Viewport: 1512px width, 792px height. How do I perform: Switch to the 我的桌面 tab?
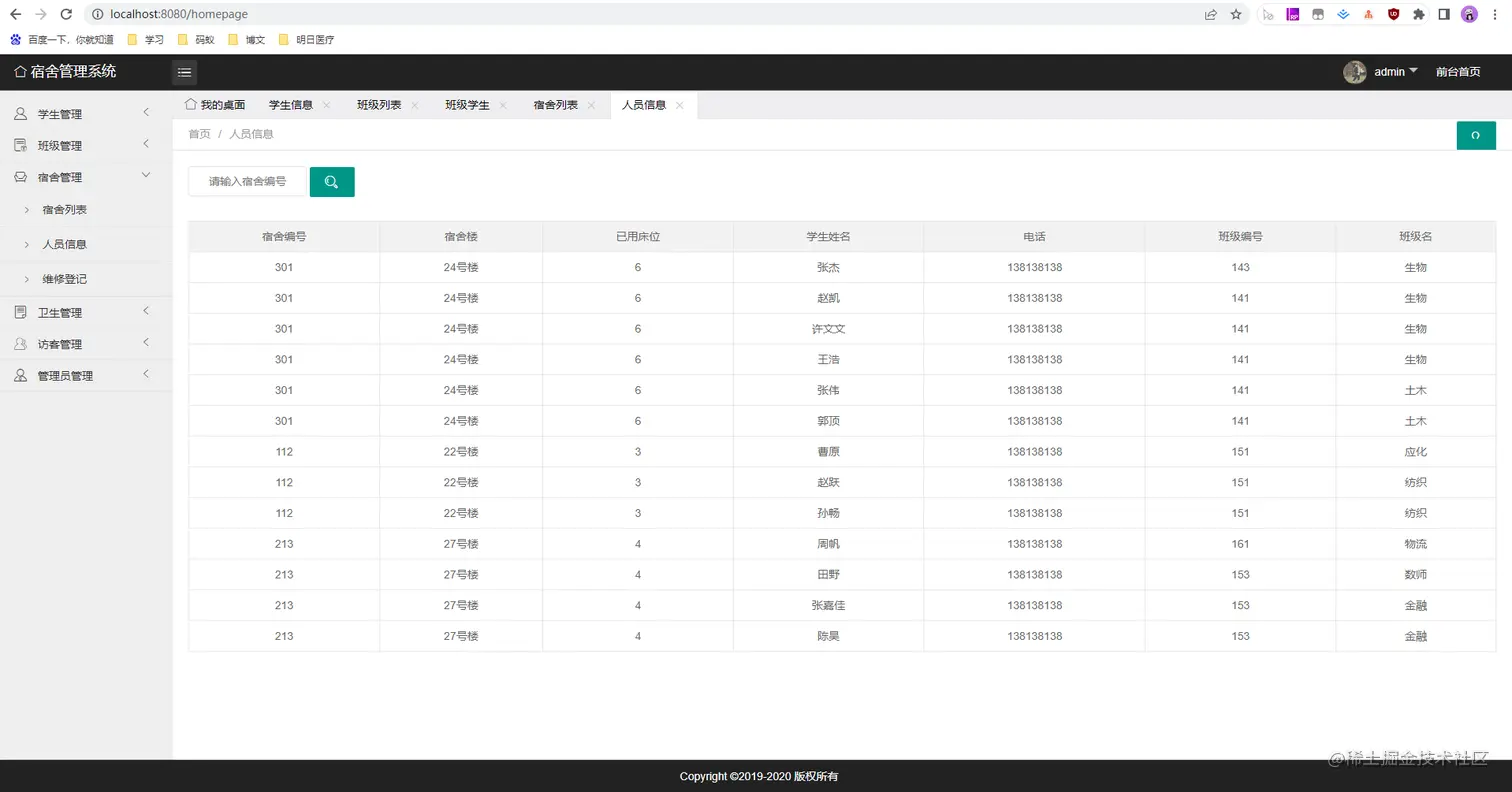pyautogui.click(x=215, y=105)
